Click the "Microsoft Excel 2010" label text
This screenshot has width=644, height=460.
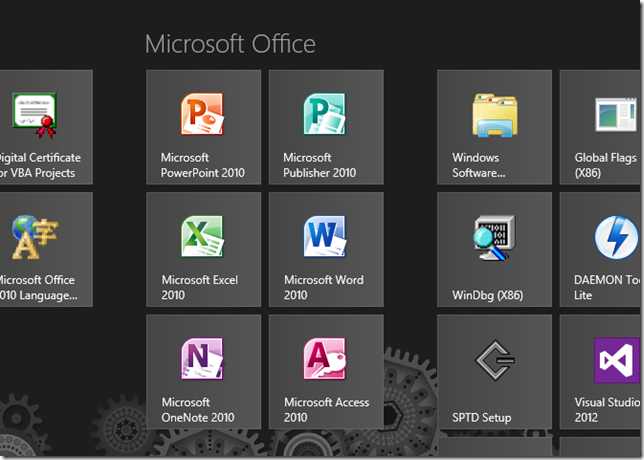(x=200, y=288)
